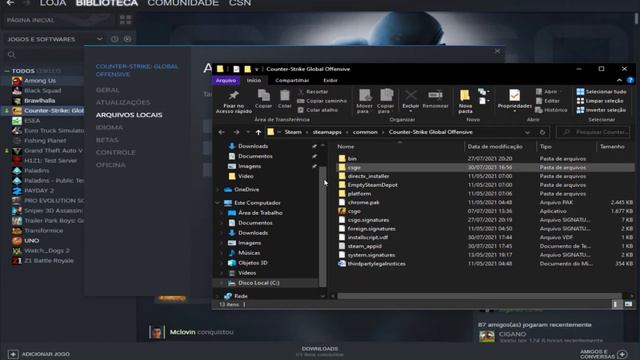Click Colar atalho in the ribbon
This screenshot has height=360, width=640.
318,110
